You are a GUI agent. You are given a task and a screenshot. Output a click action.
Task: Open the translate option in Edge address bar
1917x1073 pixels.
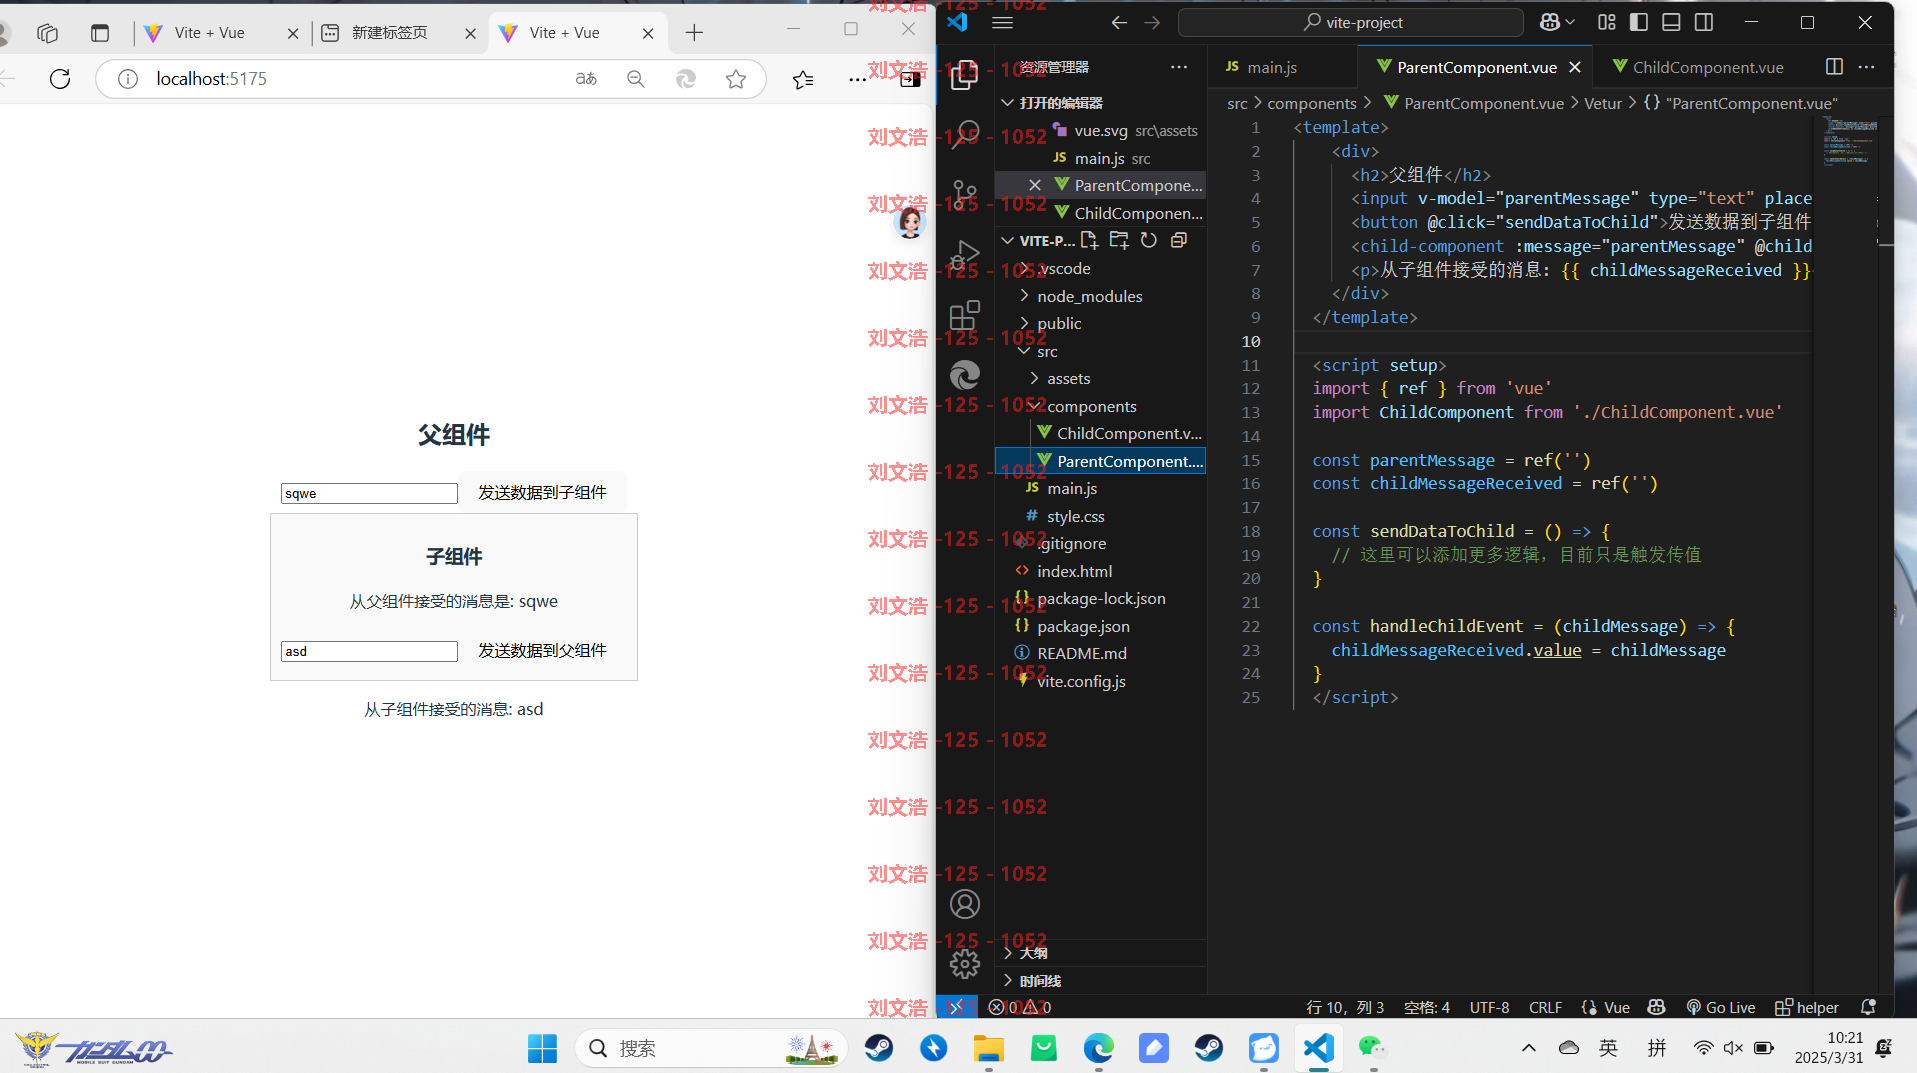(586, 79)
